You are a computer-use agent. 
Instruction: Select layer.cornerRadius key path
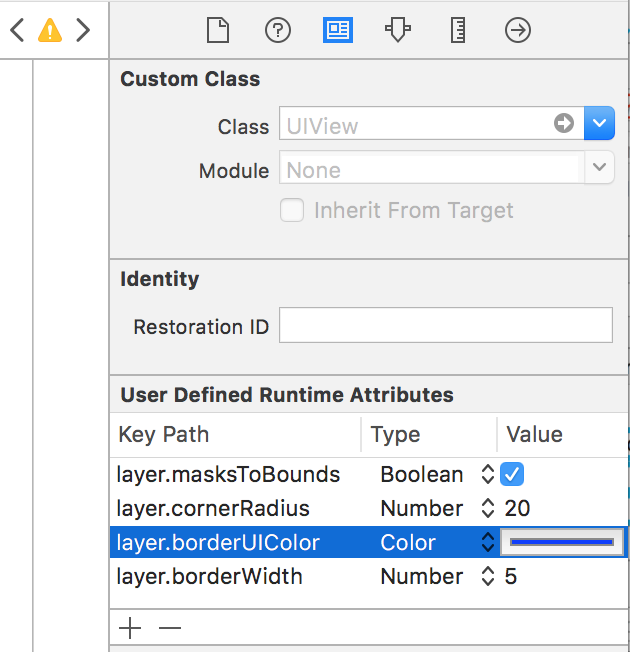(213, 508)
